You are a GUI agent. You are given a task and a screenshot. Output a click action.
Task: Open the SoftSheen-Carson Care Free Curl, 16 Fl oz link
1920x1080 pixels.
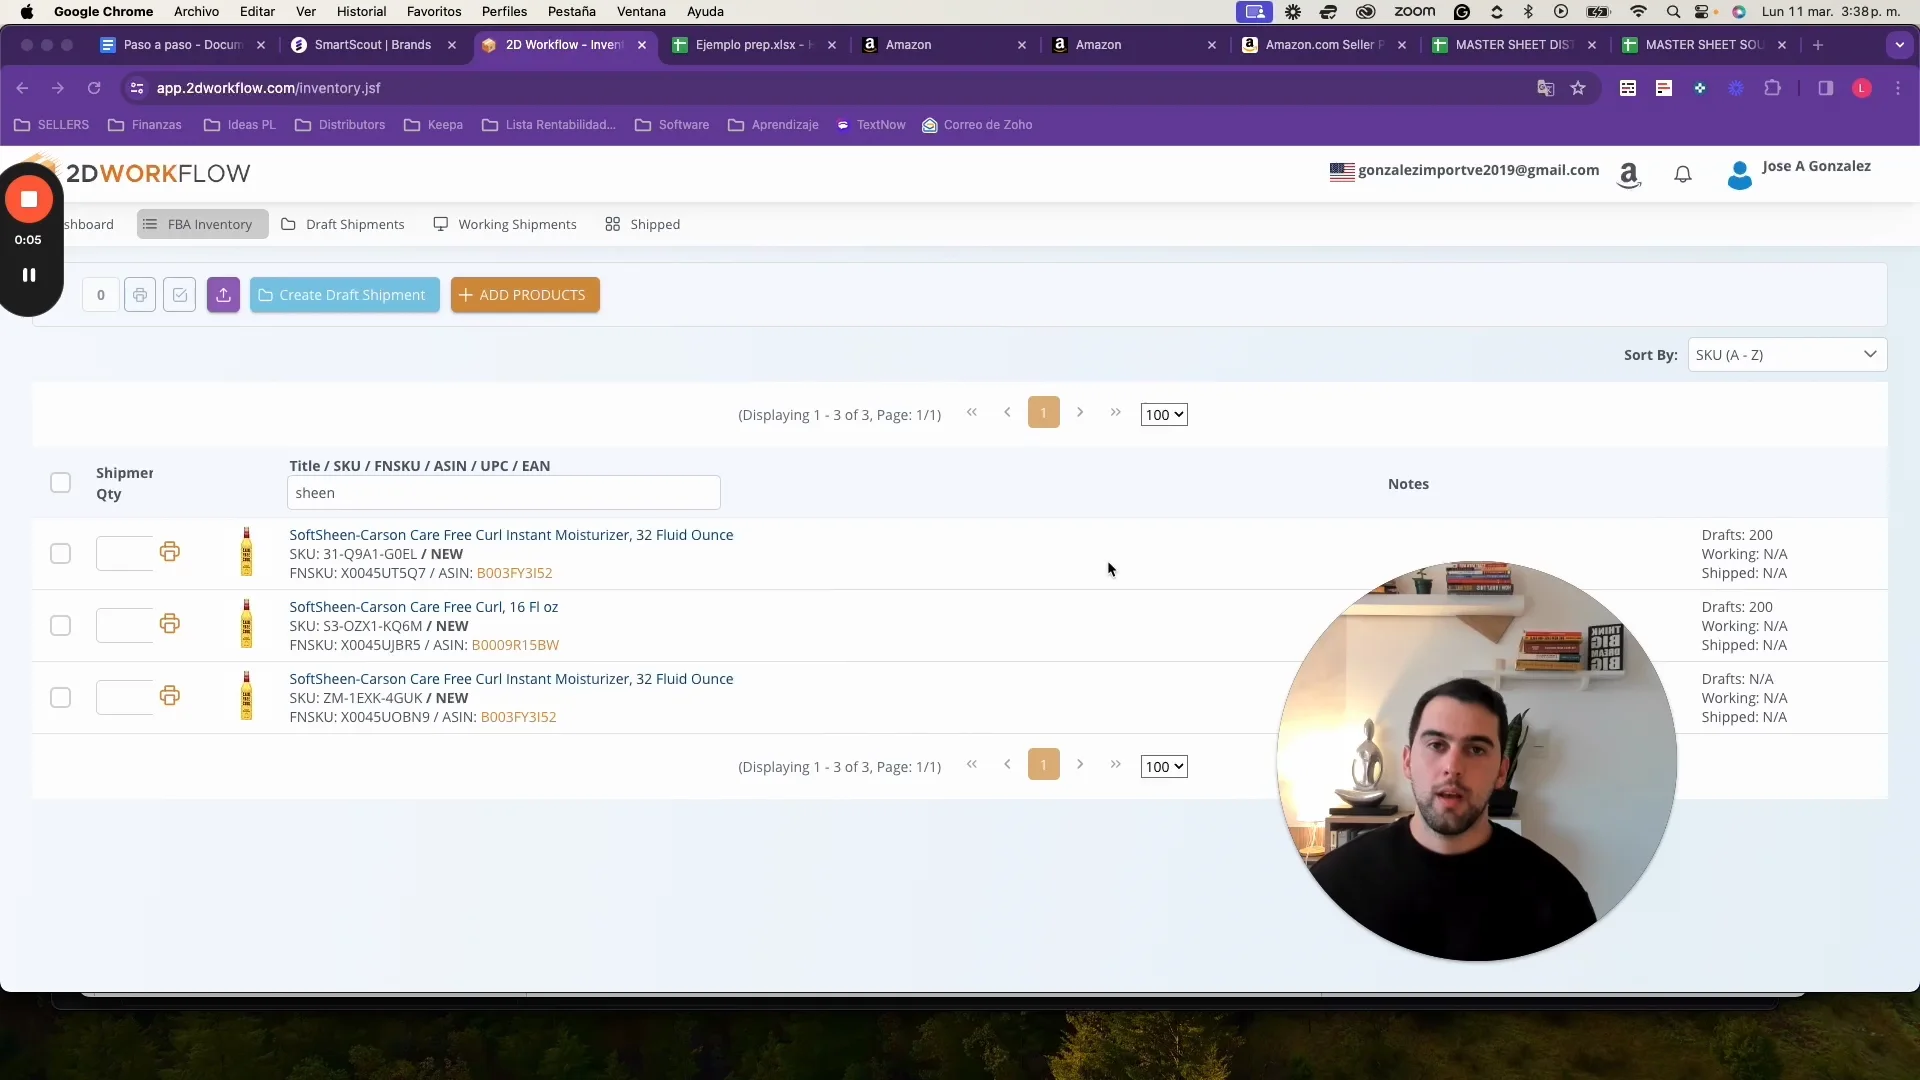point(424,607)
